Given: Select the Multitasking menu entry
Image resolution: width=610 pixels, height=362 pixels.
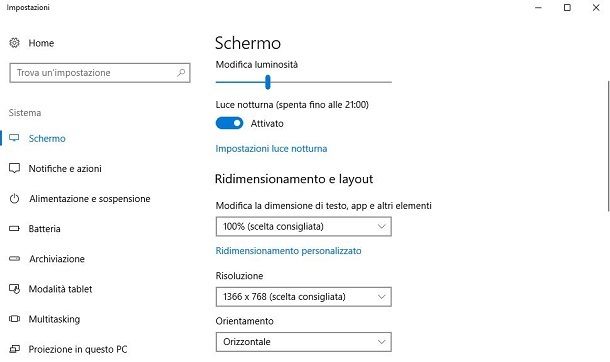Looking at the screenshot, I should click(x=54, y=319).
